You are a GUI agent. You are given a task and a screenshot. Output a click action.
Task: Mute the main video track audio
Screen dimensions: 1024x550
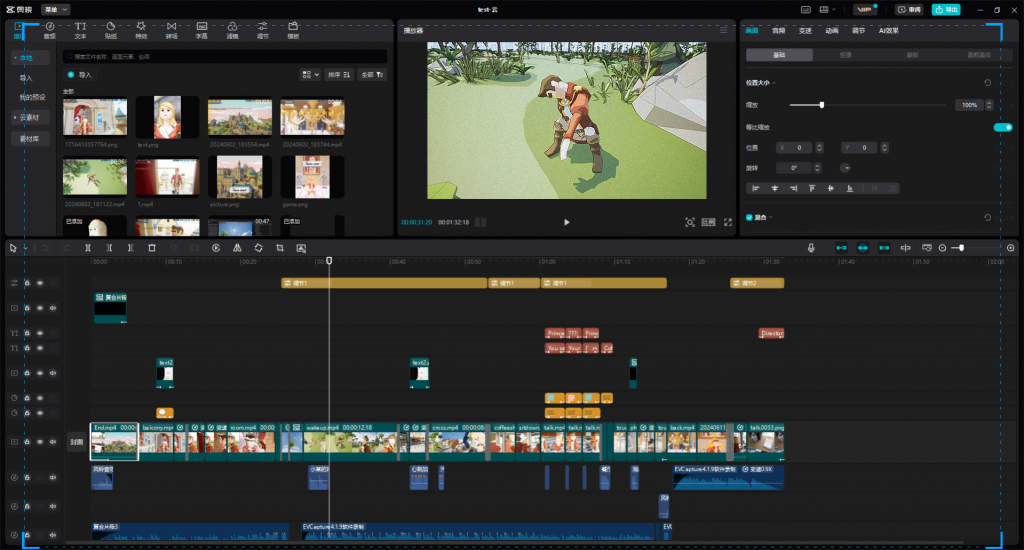point(53,442)
